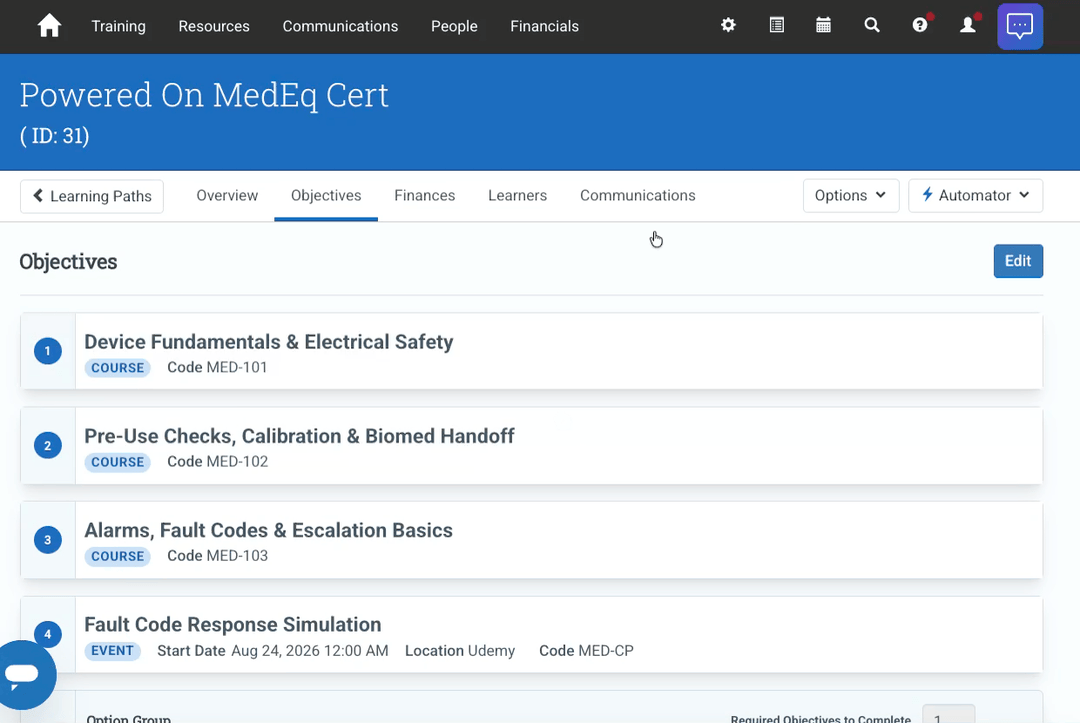Click the Start Date Aug 24, 2026 text
Viewport: 1080px width, 723px height.
pos(273,651)
